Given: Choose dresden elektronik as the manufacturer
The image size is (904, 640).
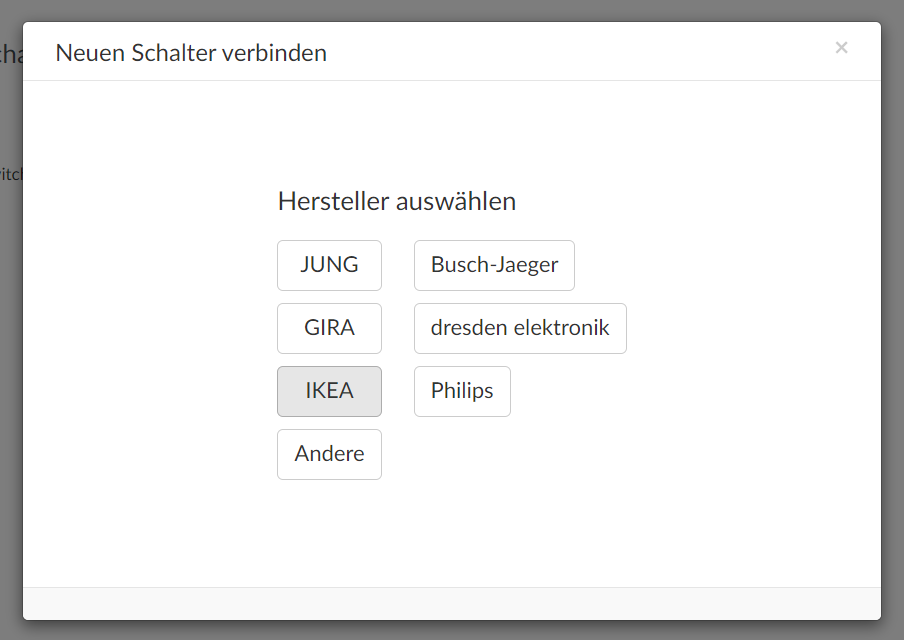Looking at the screenshot, I should pos(520,328).
